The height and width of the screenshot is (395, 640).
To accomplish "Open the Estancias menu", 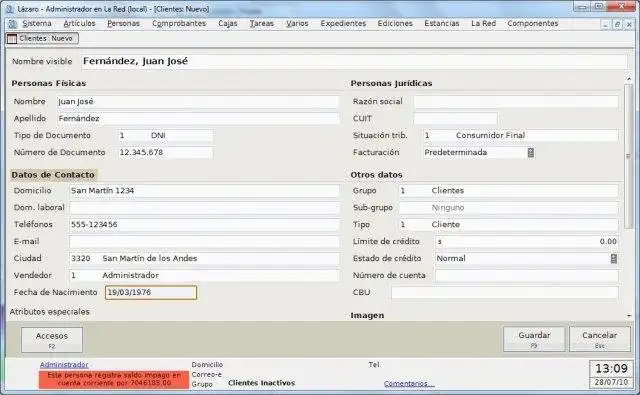I will 442,24.
